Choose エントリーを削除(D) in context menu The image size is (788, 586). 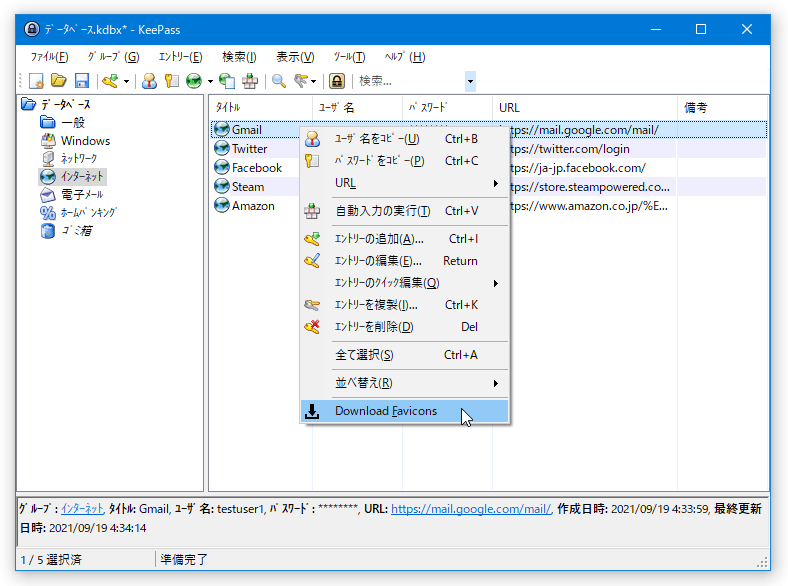pos(405,327)
